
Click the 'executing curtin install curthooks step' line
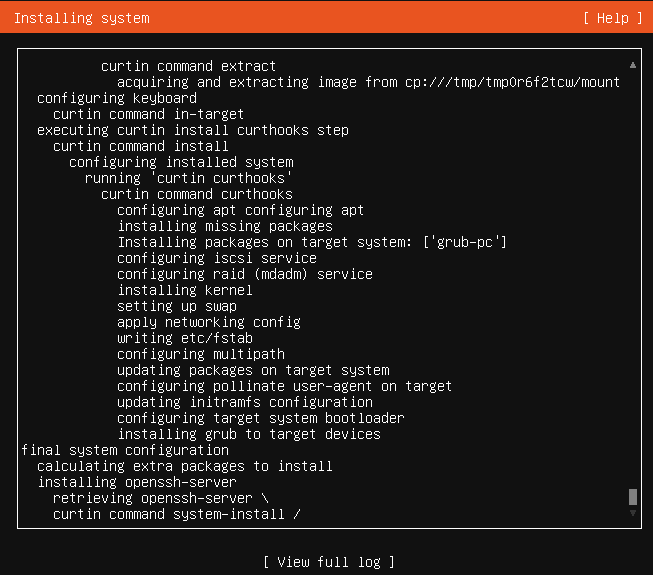pos(192,130)
